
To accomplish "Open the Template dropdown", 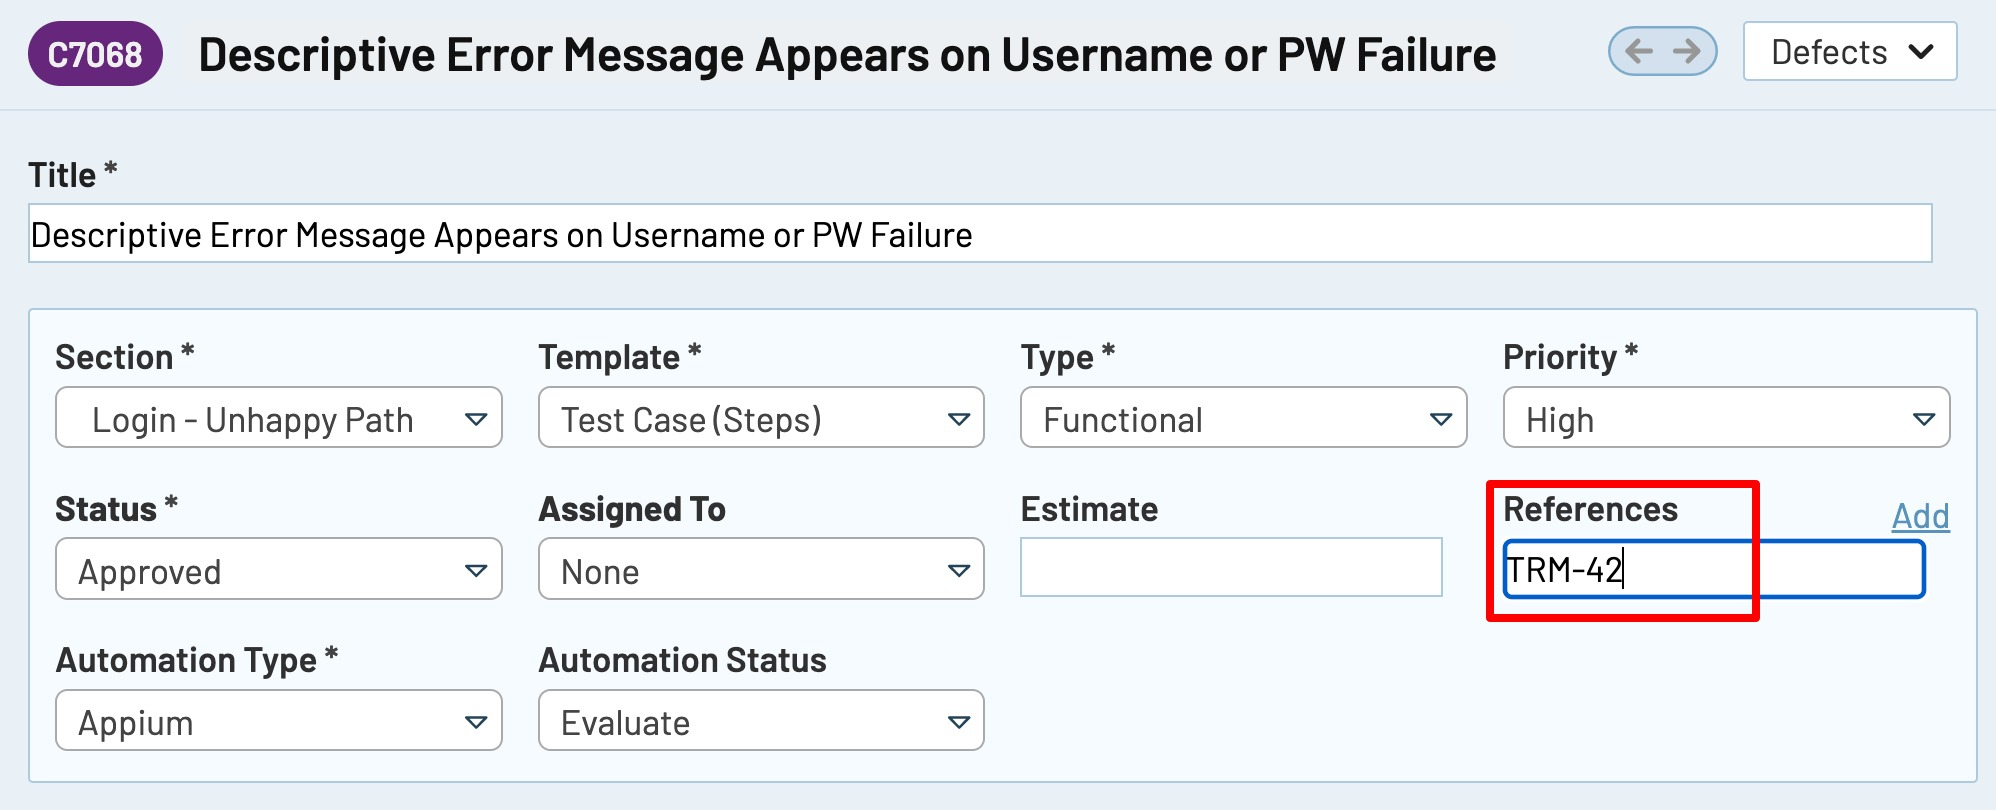I will 760,418.
